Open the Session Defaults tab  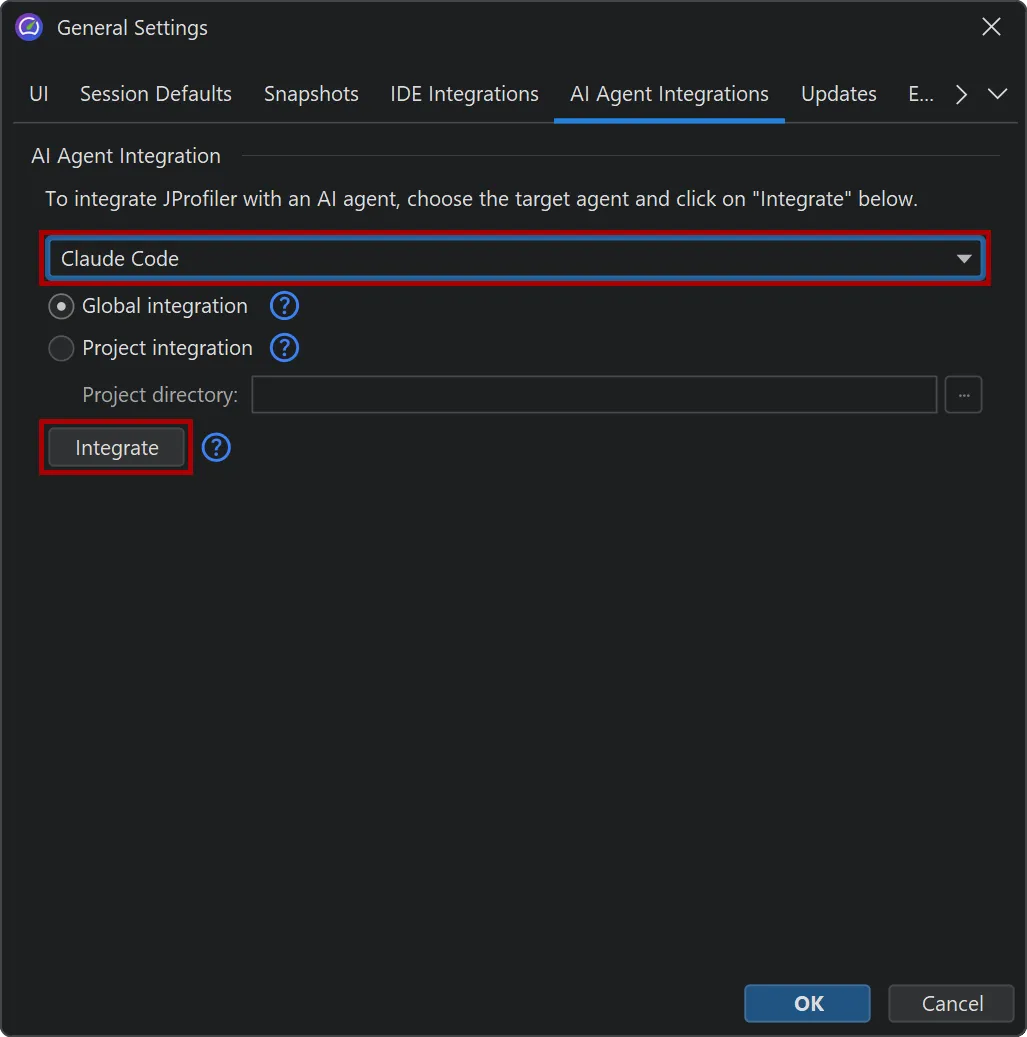(156, 94)
